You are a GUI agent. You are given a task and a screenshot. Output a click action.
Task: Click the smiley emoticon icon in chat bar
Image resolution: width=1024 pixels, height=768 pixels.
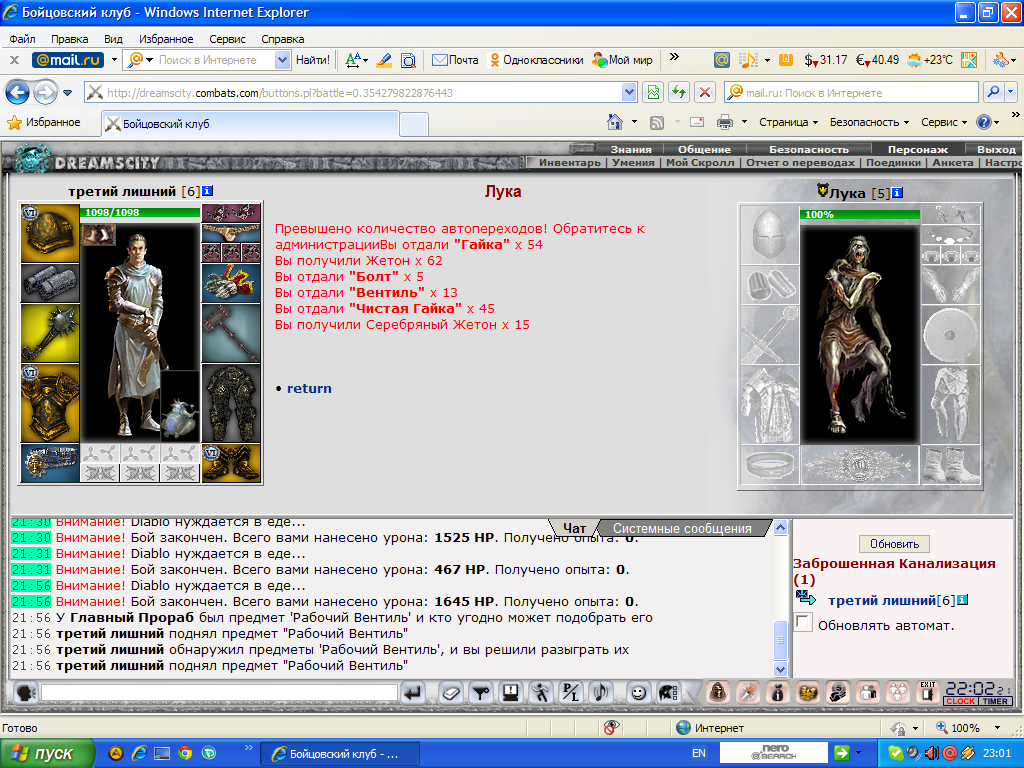click(638, 692)
